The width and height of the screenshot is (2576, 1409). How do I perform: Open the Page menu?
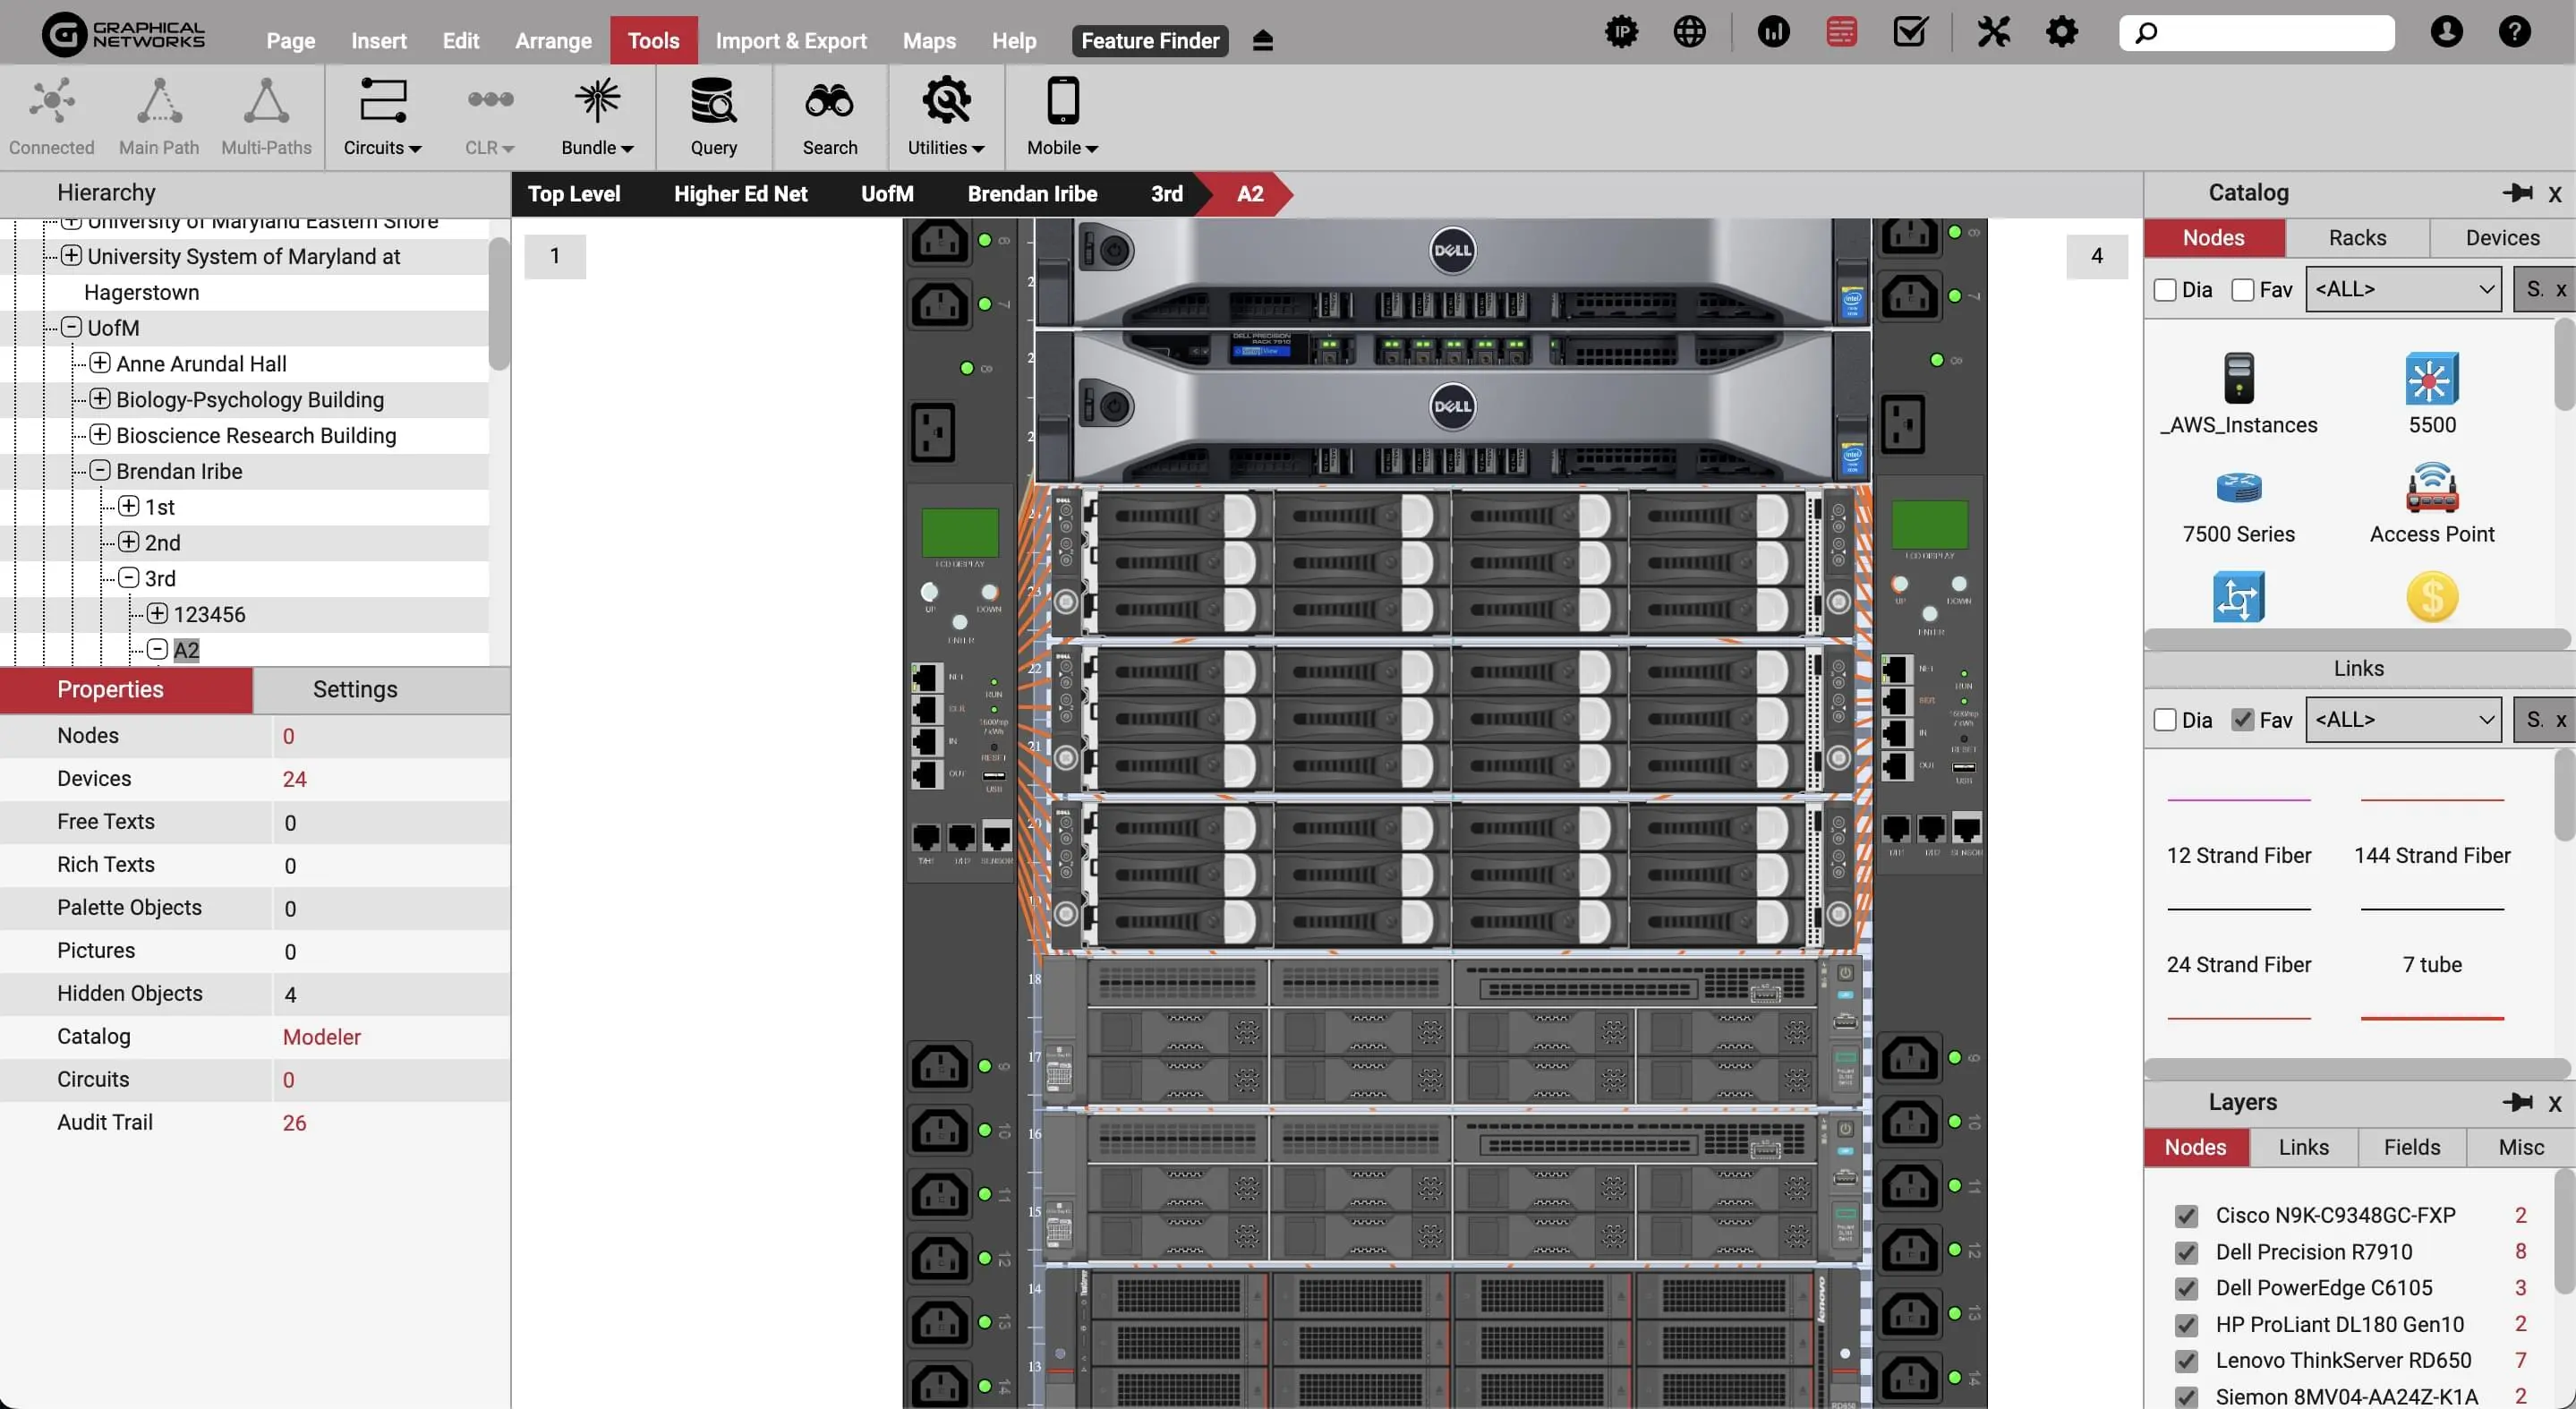(290, 40)
